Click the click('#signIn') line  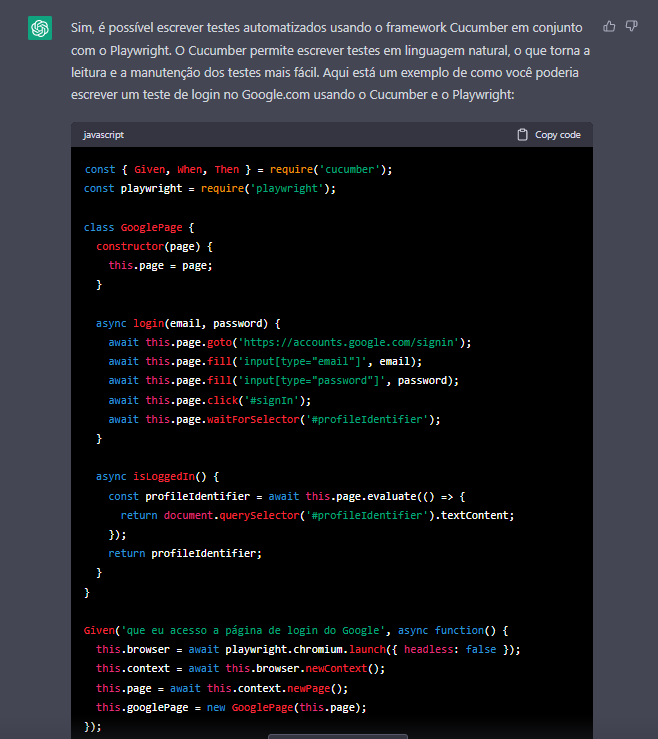point(210,400)
